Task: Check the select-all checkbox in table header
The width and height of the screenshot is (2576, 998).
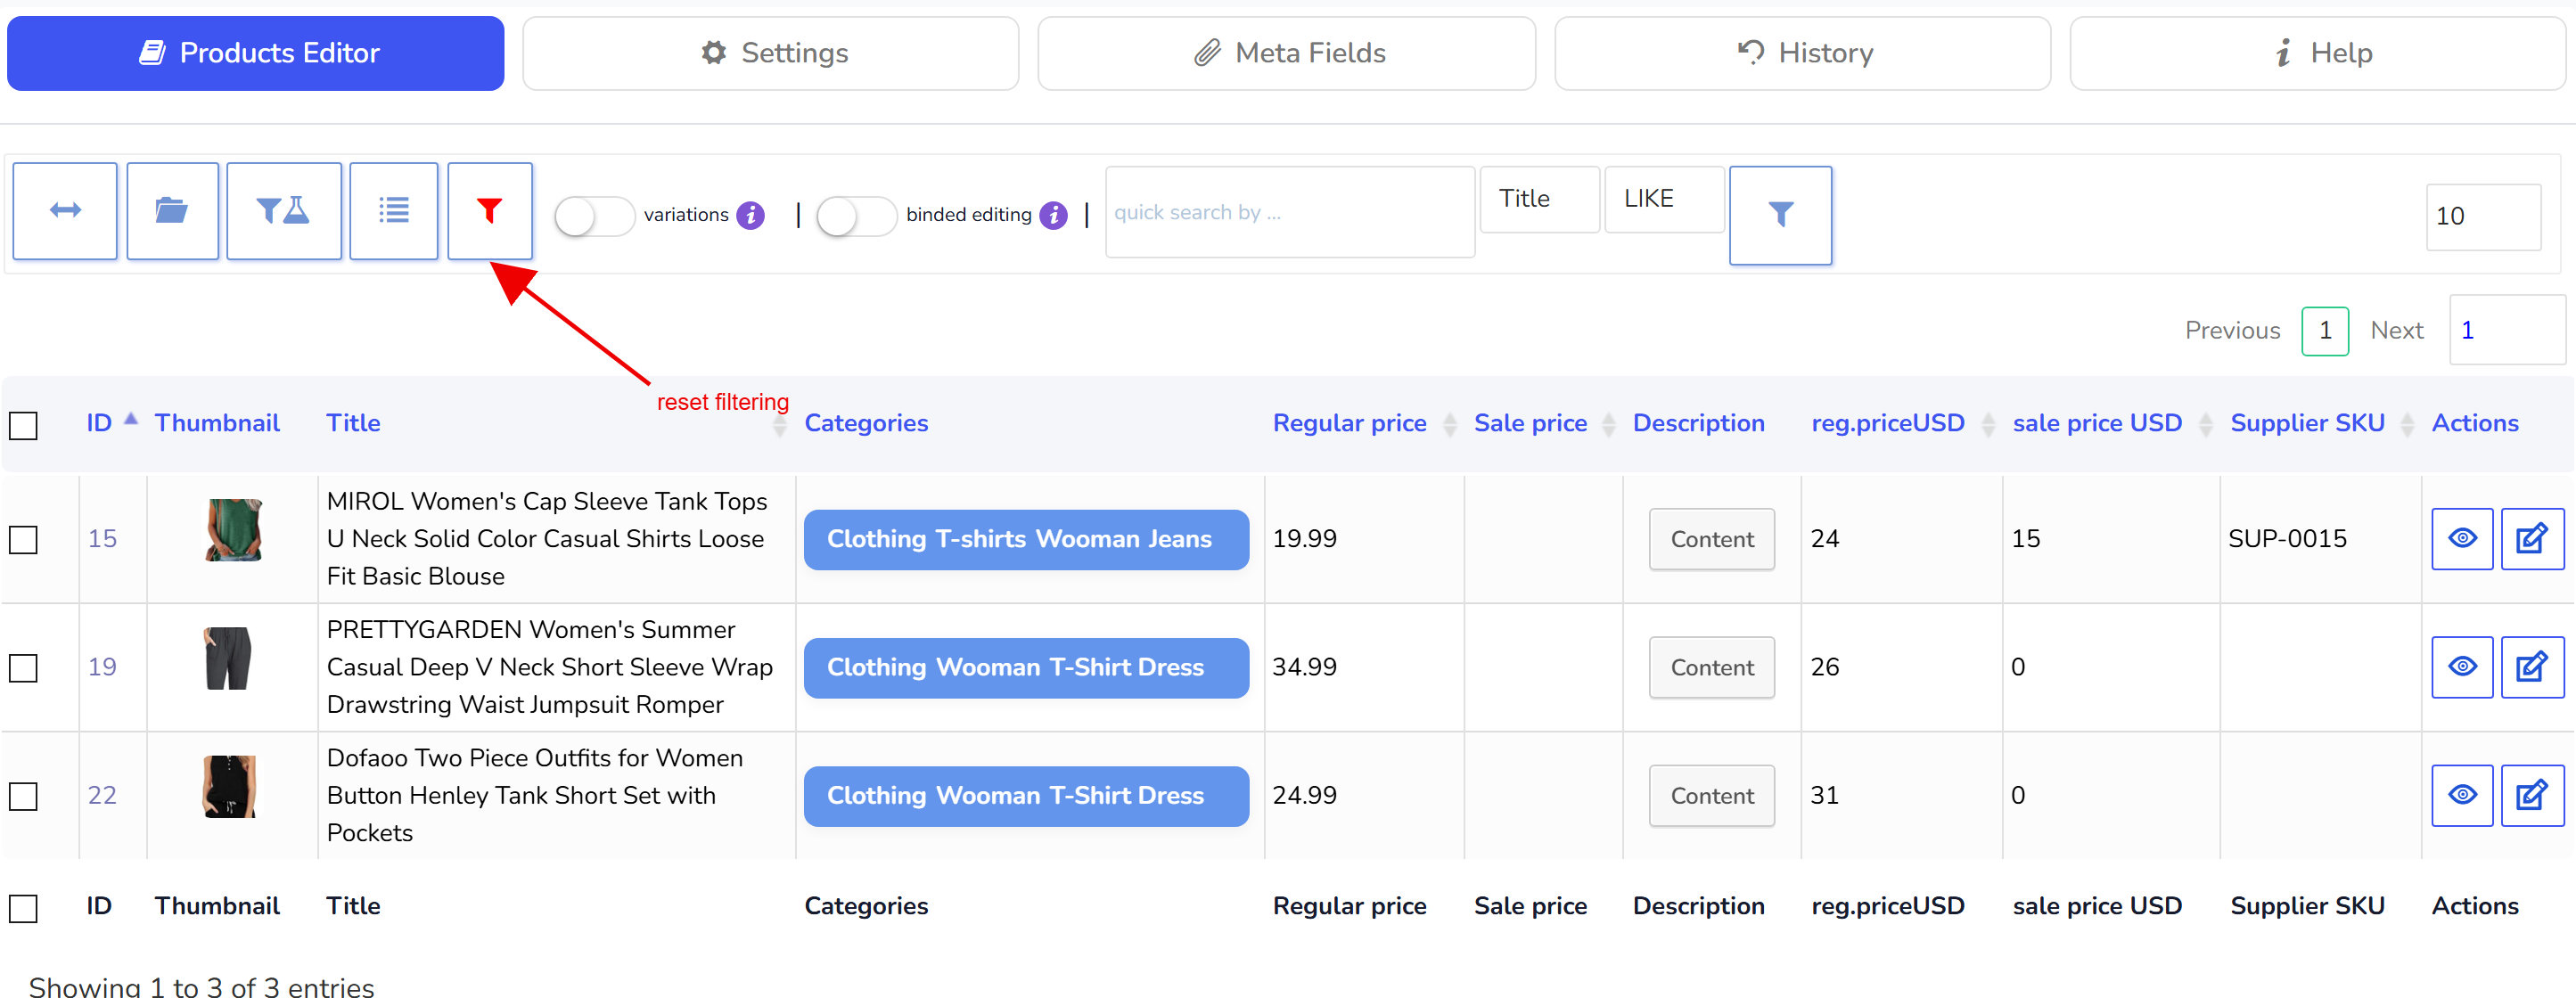Action: point(23,426)
